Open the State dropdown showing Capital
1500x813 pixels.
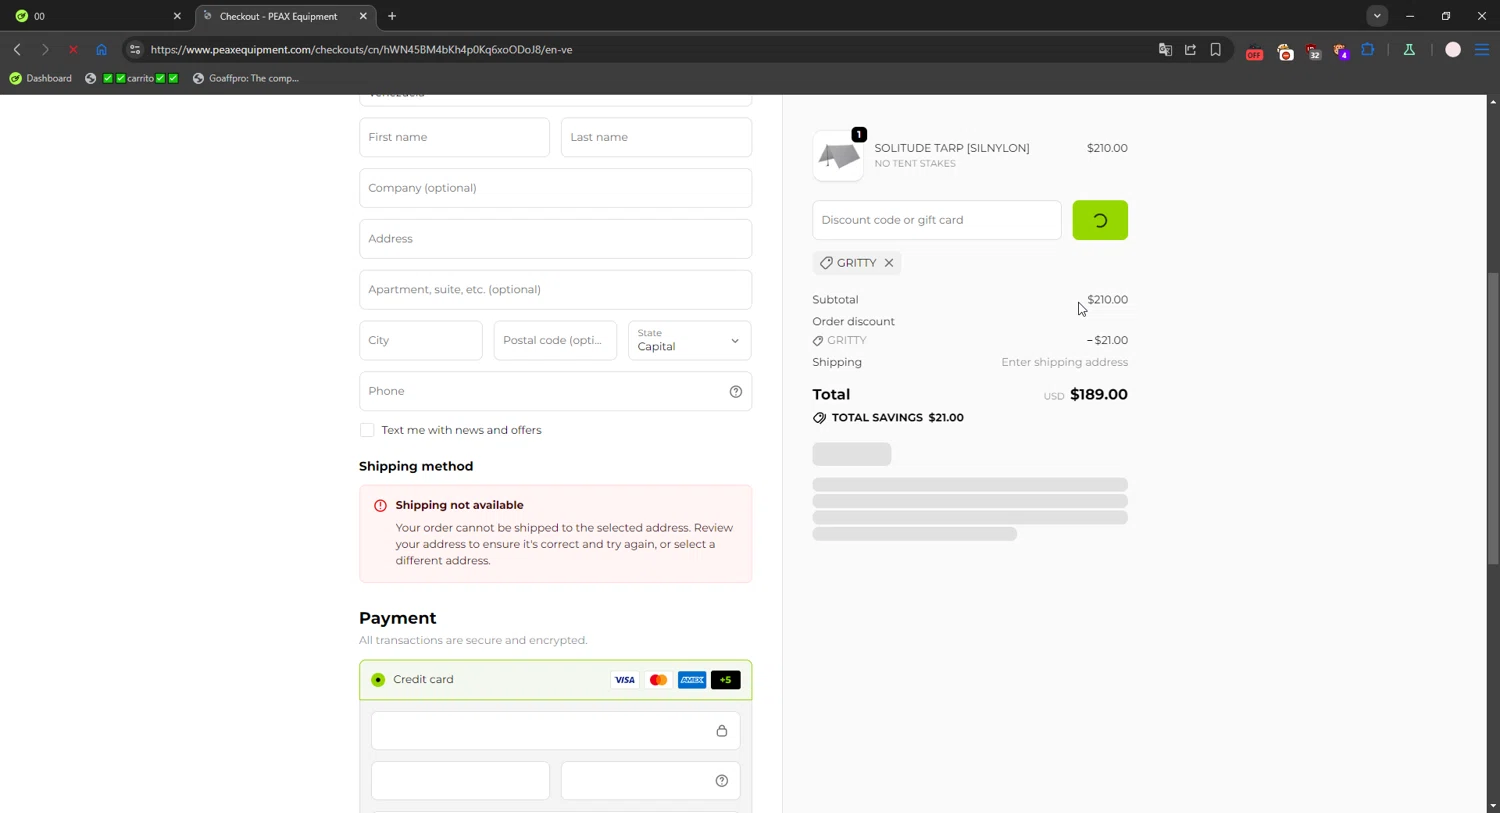tap(689, 340)
